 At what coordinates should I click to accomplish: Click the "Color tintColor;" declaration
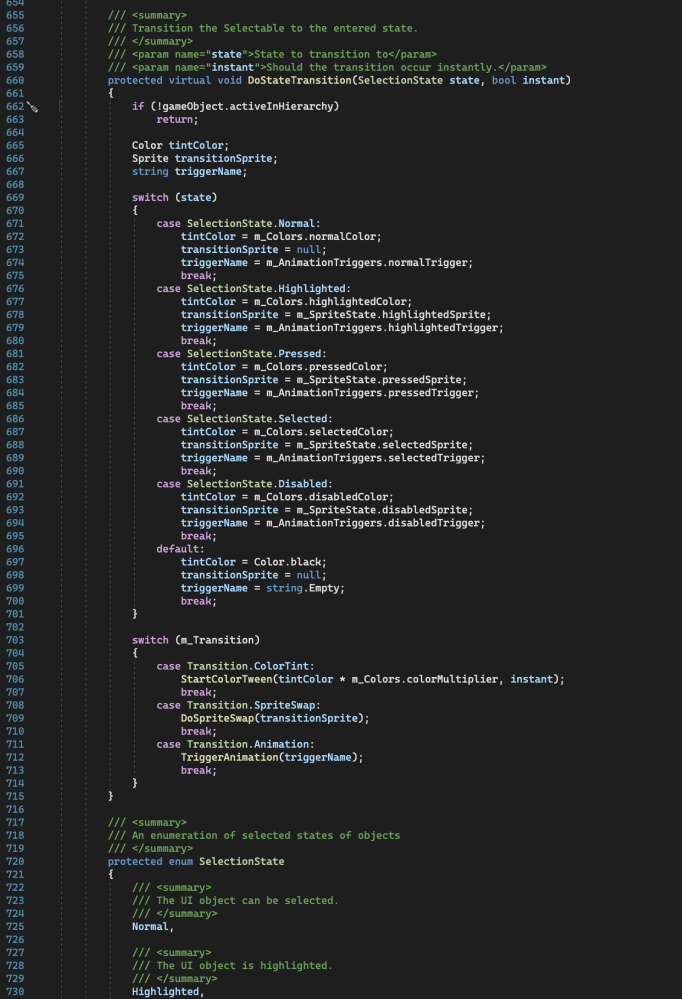click(180, 145)
